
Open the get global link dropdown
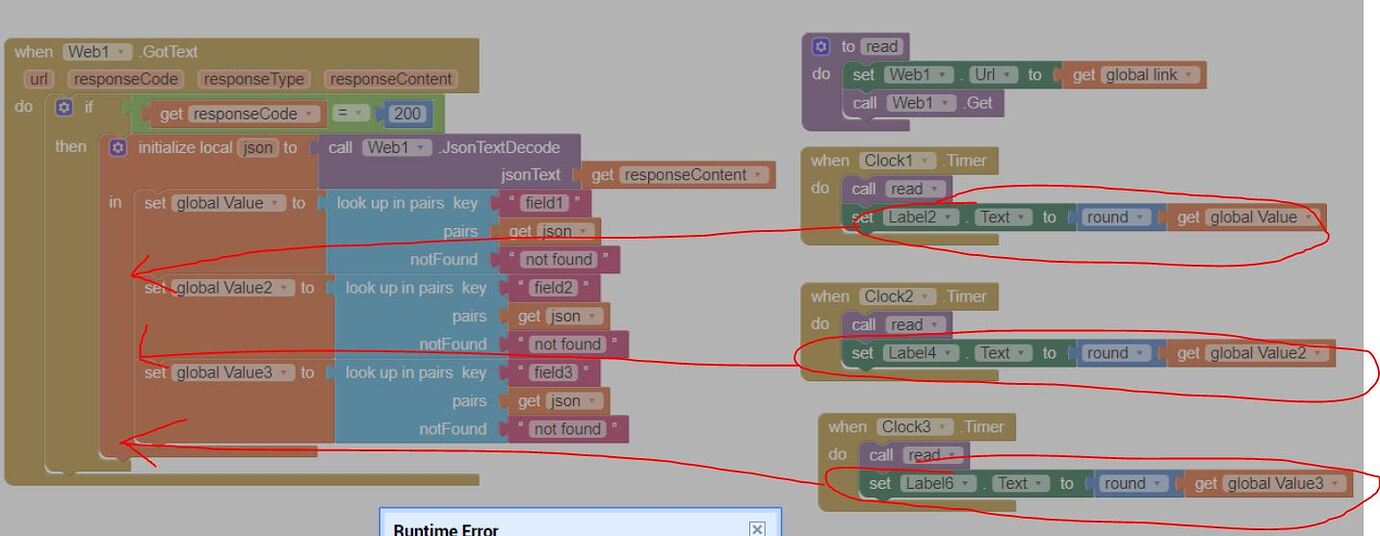pos(1149,75)
